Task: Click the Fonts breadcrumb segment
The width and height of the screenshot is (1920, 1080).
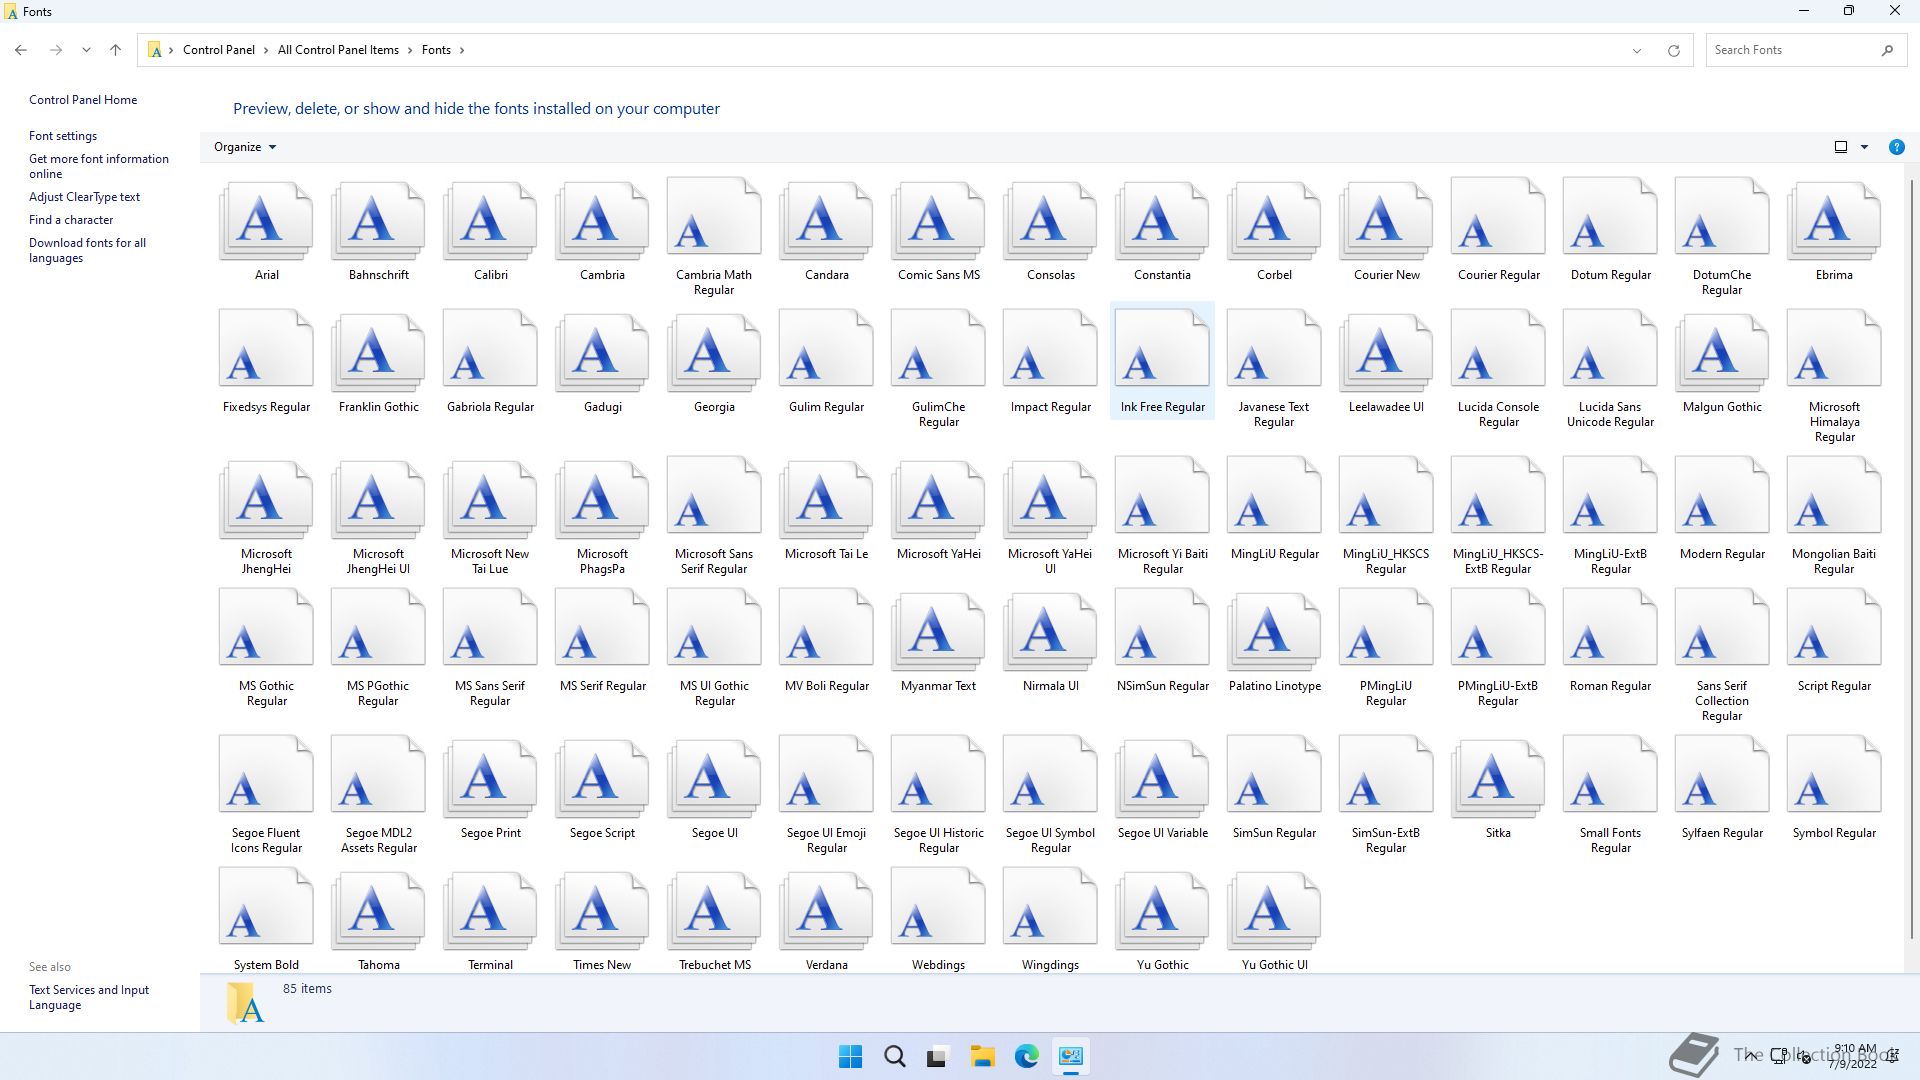Action: point(436,50)
